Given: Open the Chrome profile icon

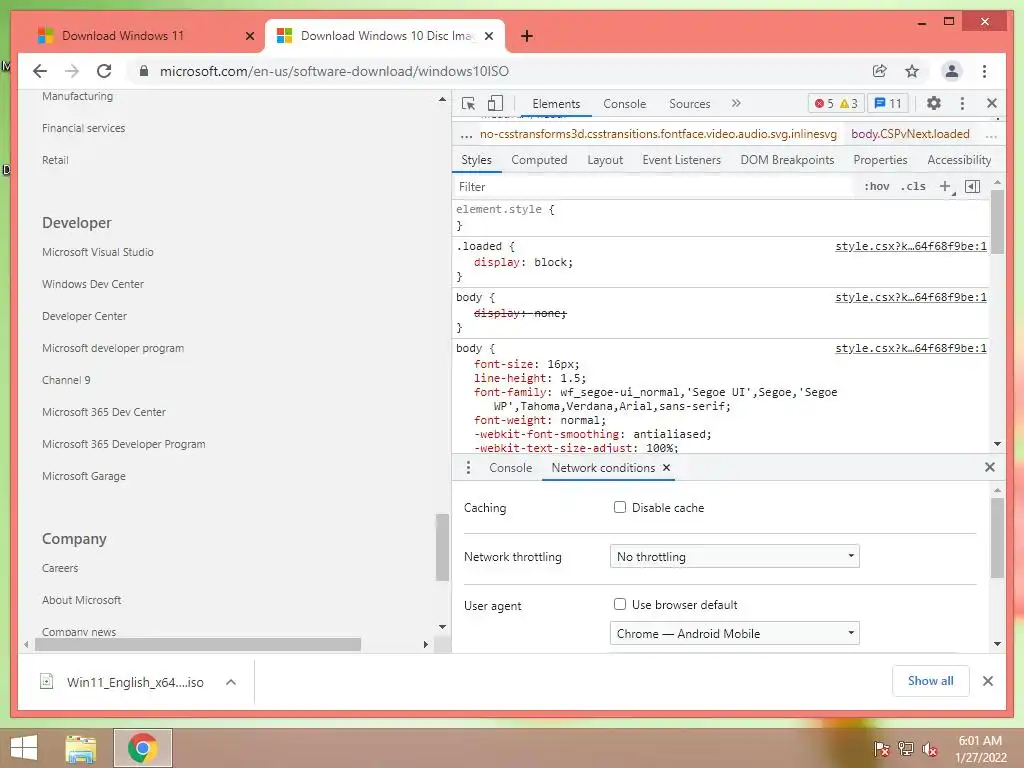Looking at the screenshot, I should coord(952,71).
